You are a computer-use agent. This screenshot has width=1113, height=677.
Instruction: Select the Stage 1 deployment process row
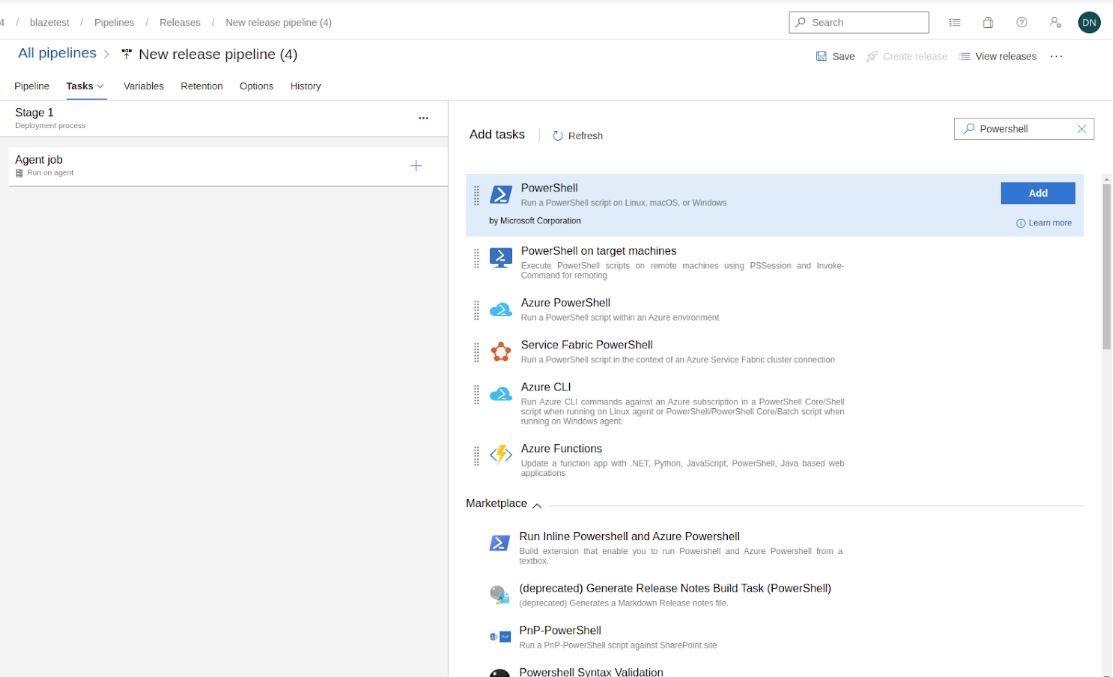tap(224, 118)
